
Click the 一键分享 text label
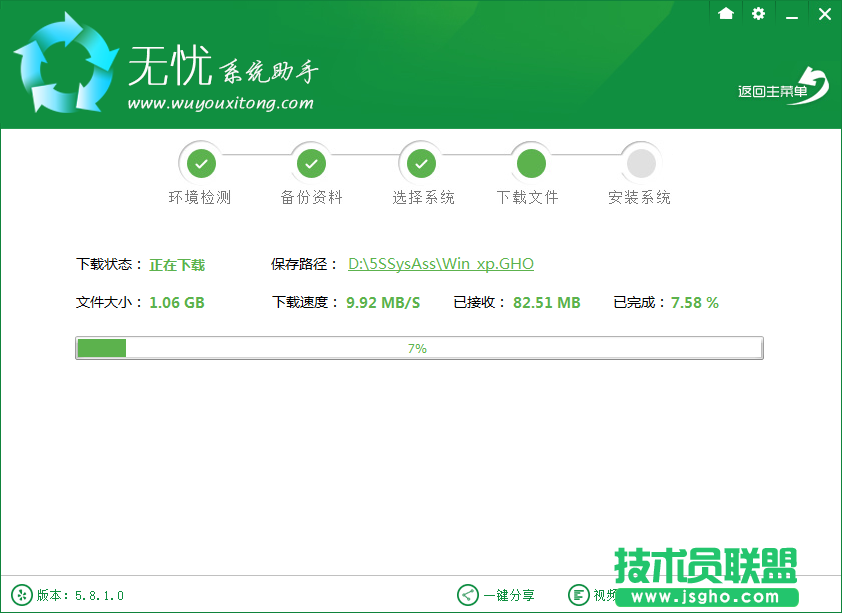pyautogui.click(x=509, y=596)
